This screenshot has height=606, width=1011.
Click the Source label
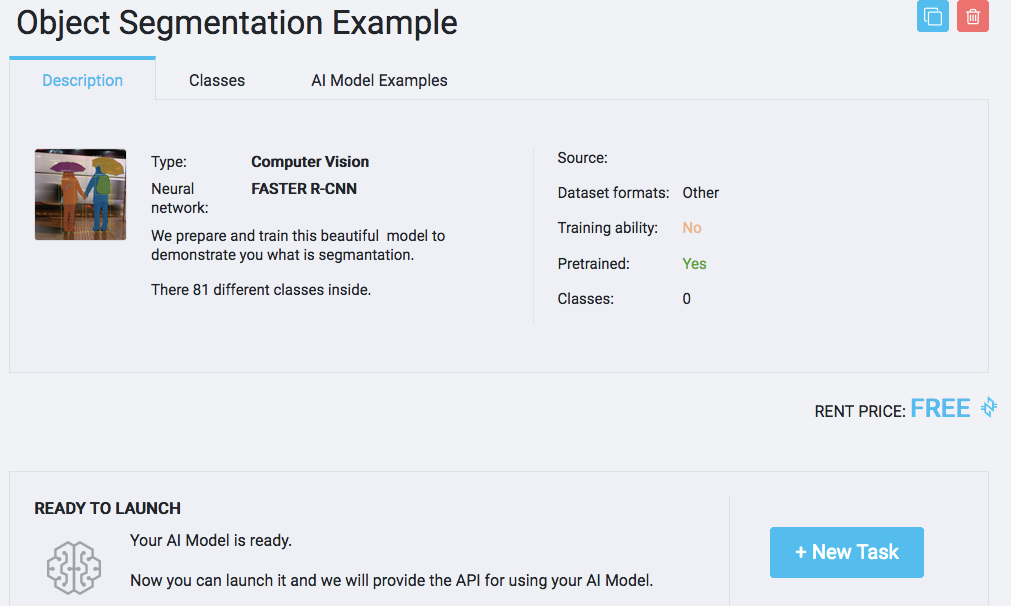point(582,158)
